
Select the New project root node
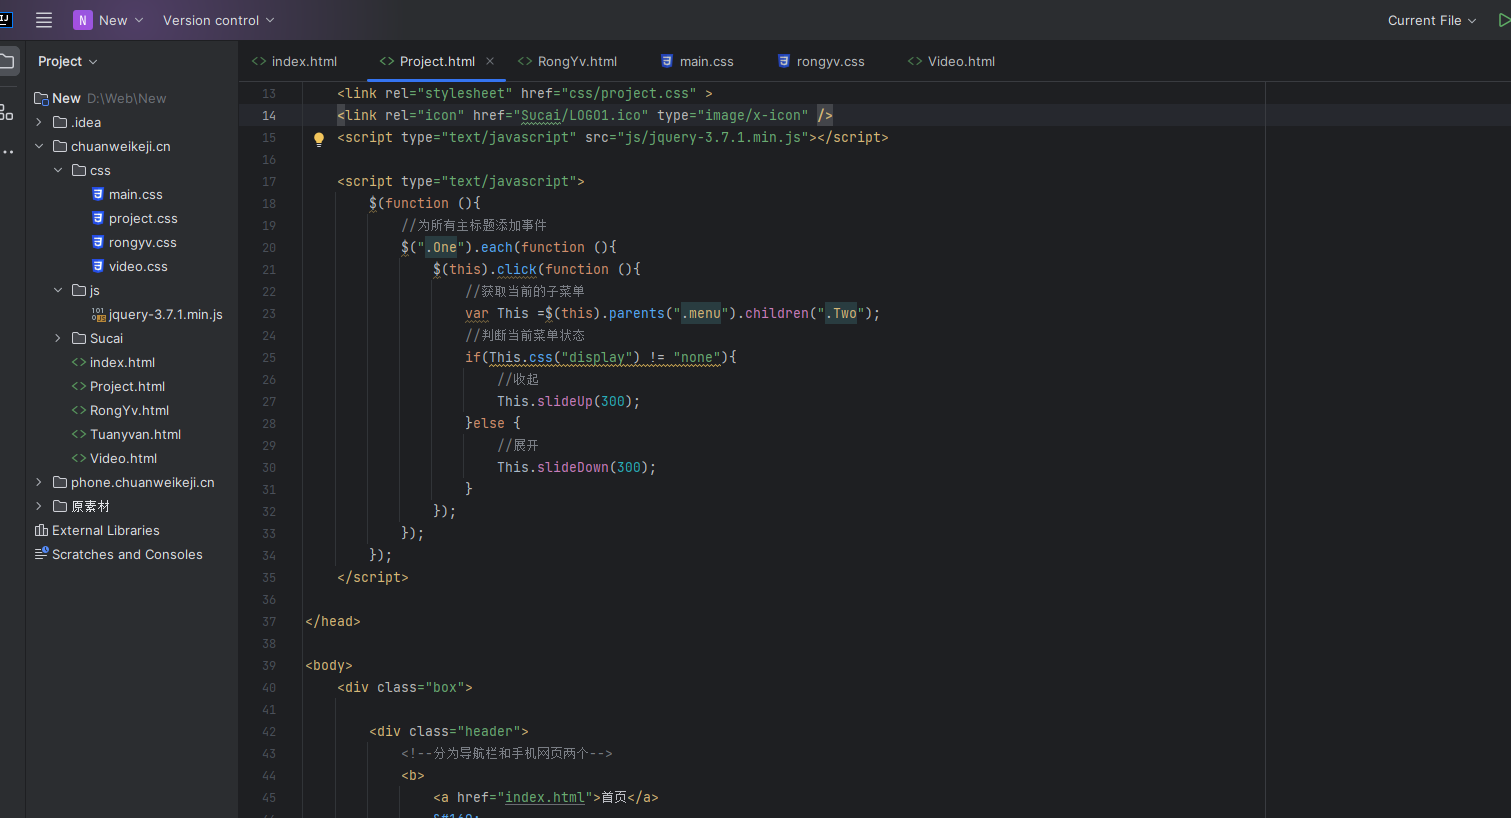pos(66,98)
